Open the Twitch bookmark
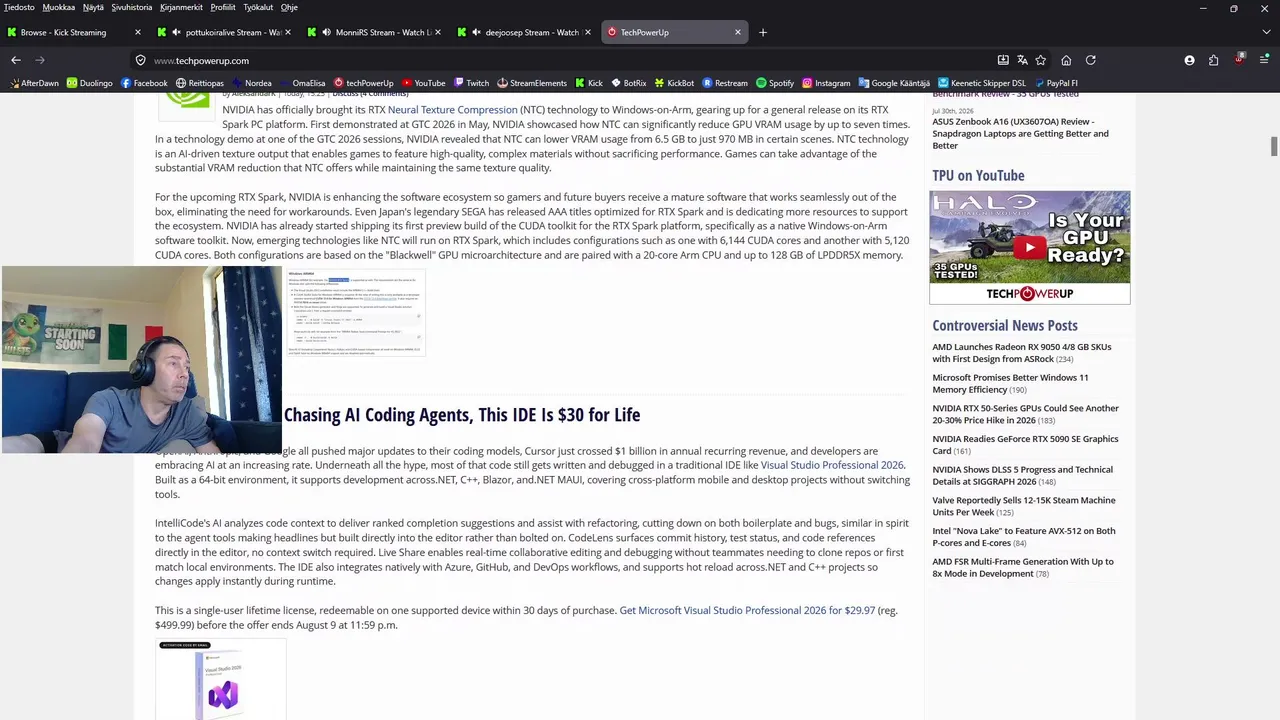The image size is (1280, 720). pos(471,83)
